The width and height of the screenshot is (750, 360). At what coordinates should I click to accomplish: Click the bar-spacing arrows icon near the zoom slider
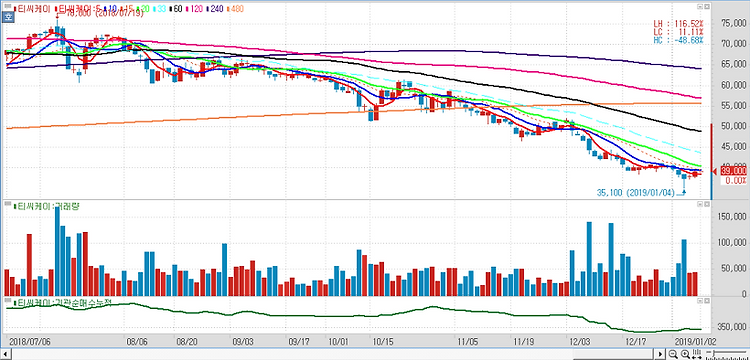coord(697,354)
